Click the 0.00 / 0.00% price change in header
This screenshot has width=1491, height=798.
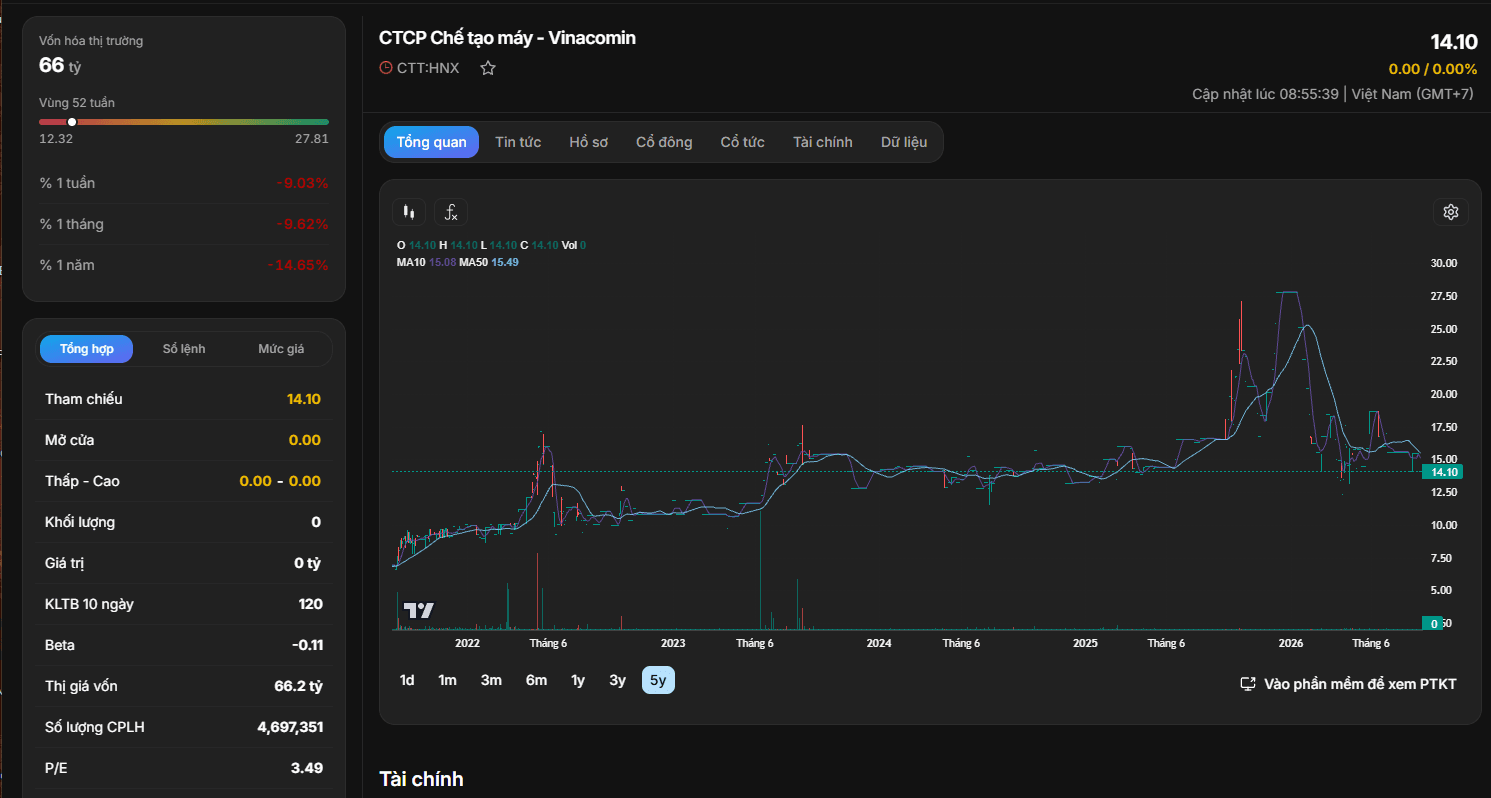point(1433,69)
